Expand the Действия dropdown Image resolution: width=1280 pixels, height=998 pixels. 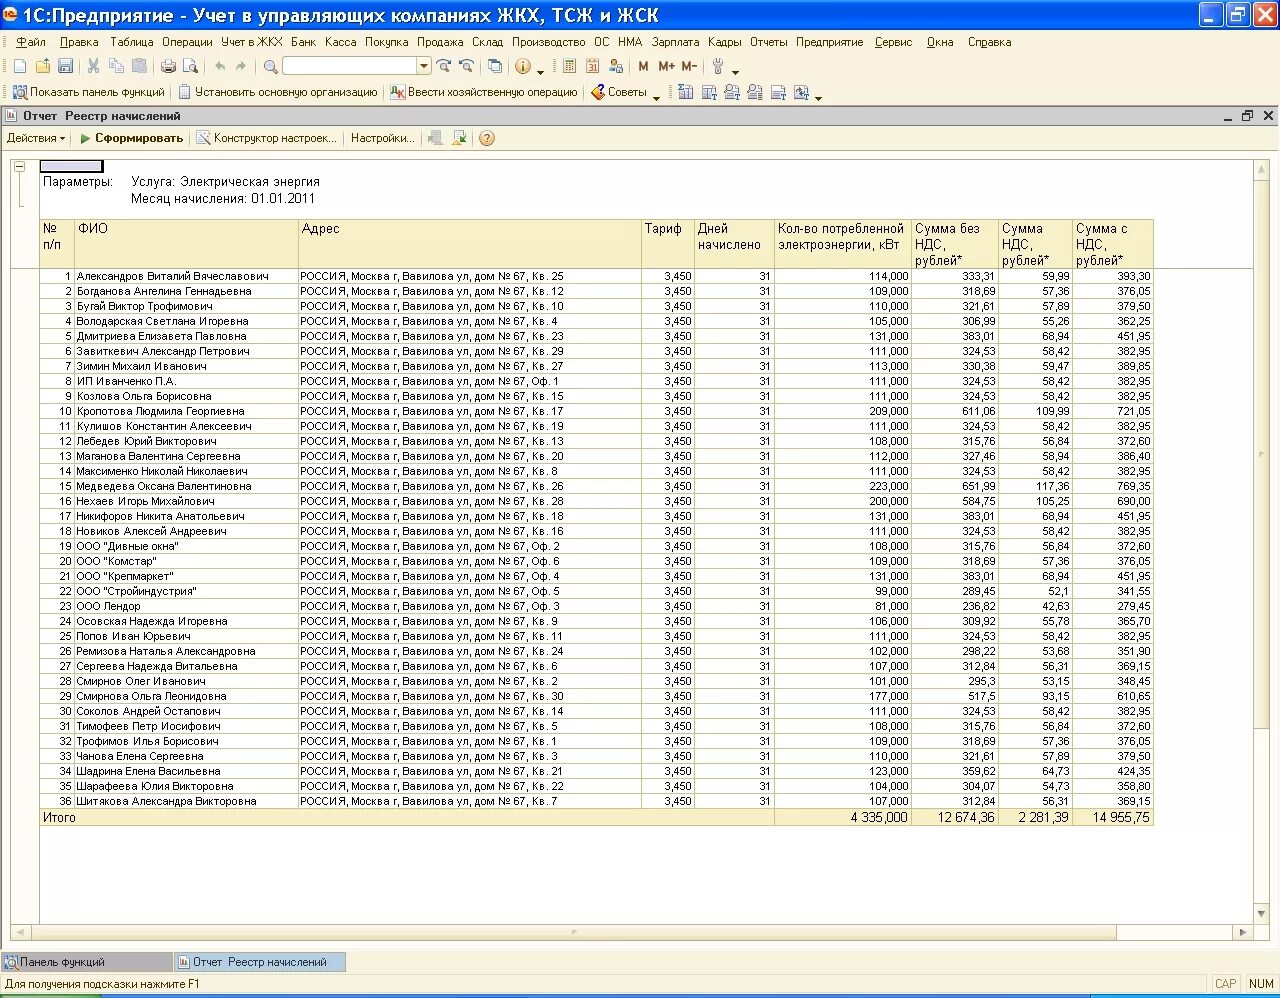click(x=36, y=138)
